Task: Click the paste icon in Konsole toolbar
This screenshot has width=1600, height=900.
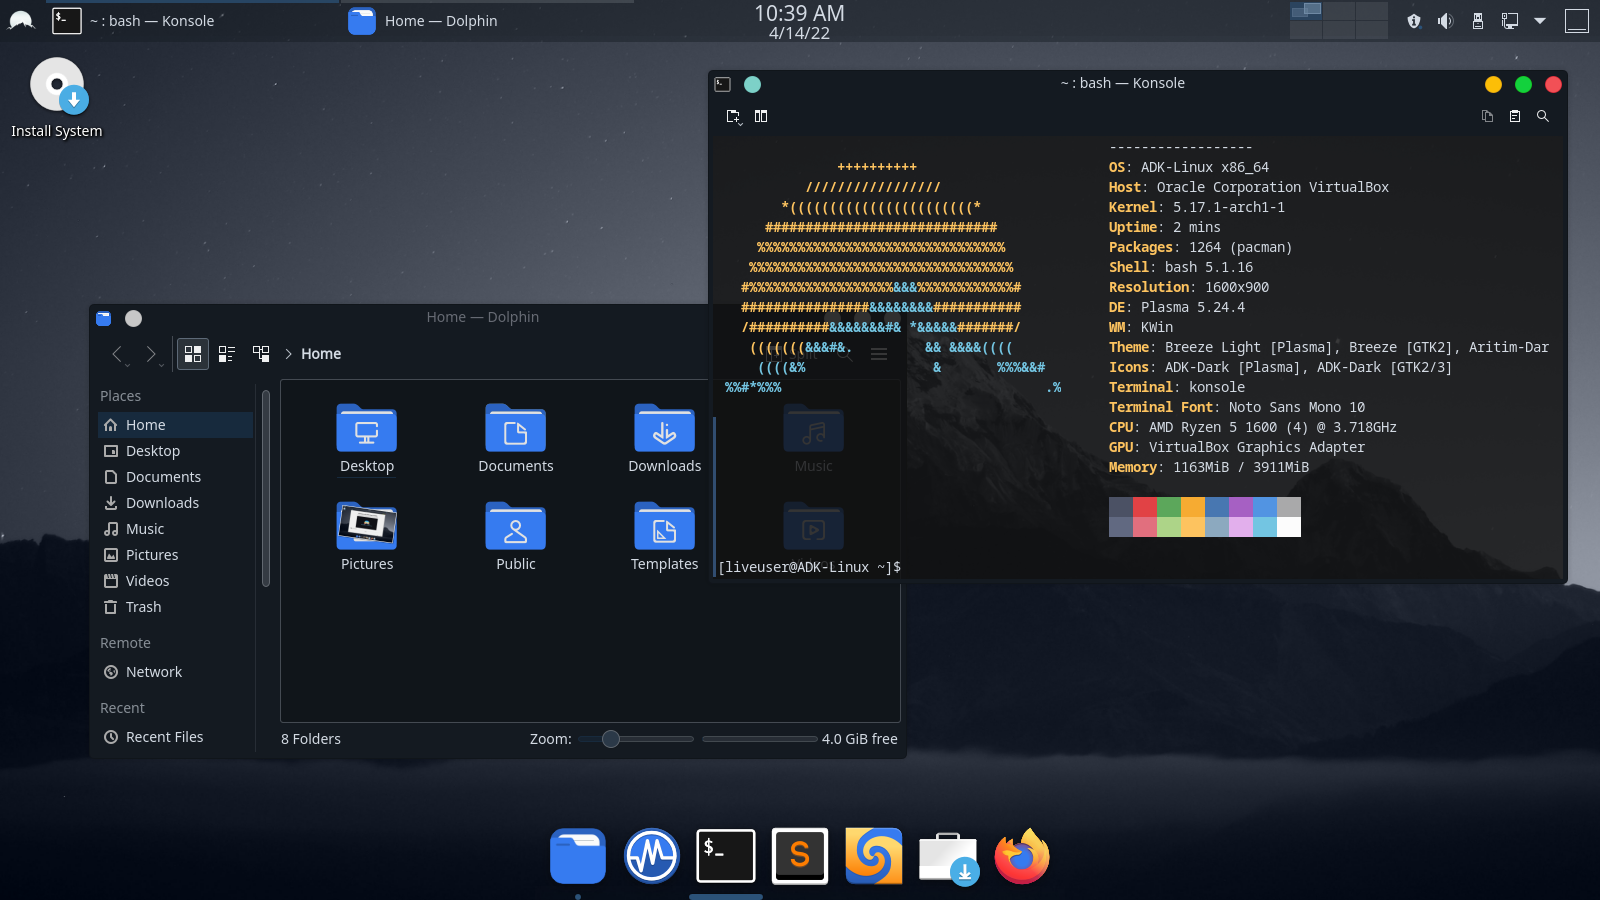Action: pyautogui.click(x=1515, y=117)
